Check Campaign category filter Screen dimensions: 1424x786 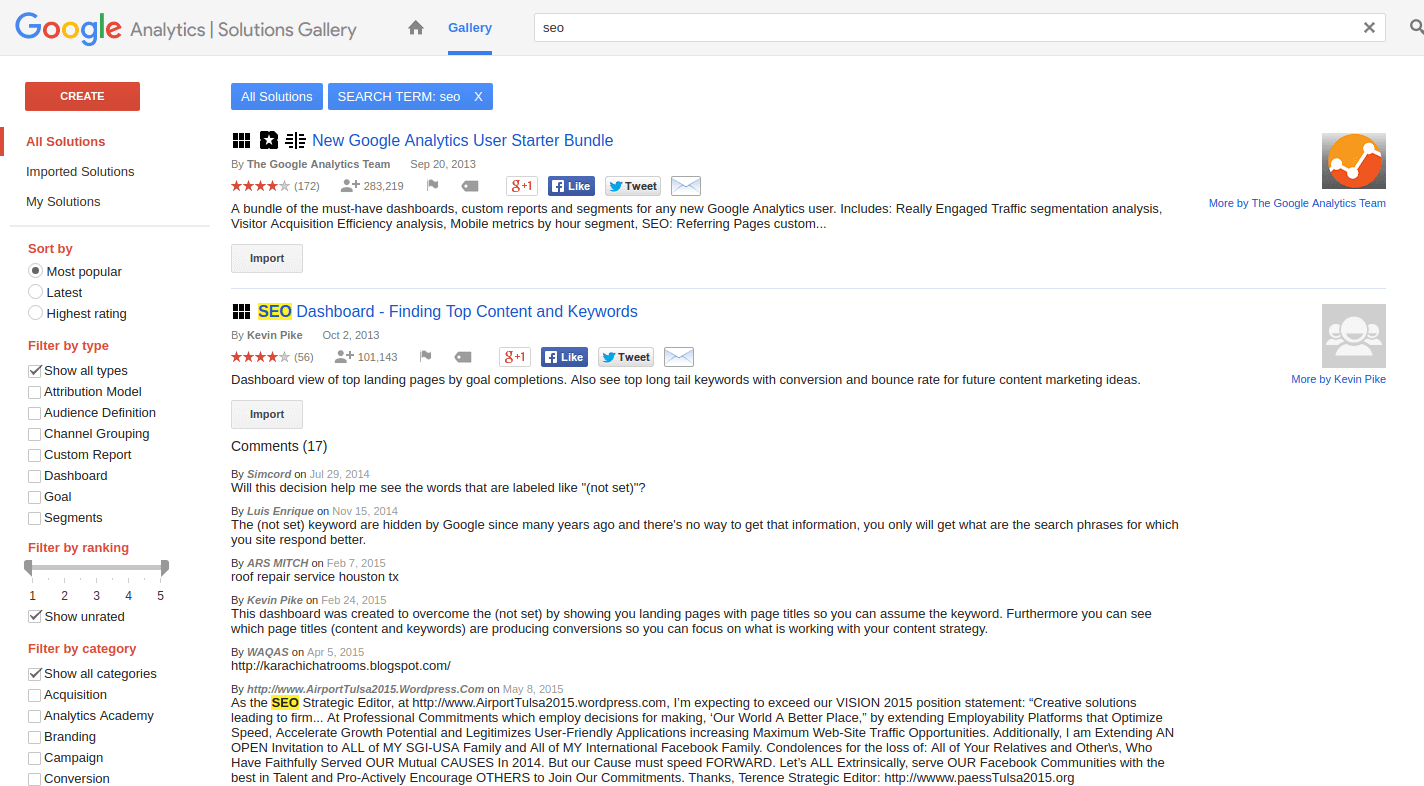tap(35, 758)
